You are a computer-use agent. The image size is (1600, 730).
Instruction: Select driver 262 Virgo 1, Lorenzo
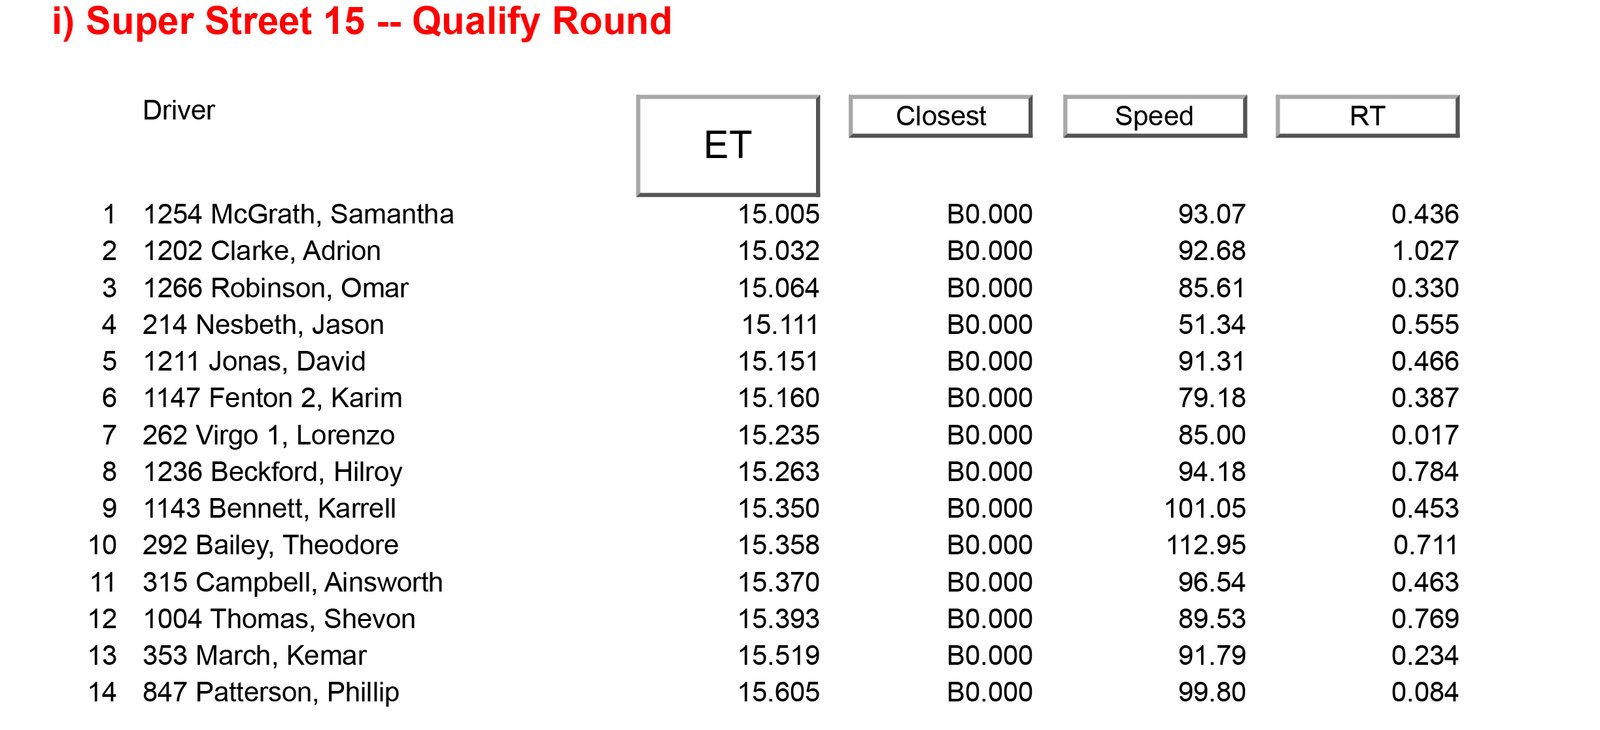(x=269, y=435)
